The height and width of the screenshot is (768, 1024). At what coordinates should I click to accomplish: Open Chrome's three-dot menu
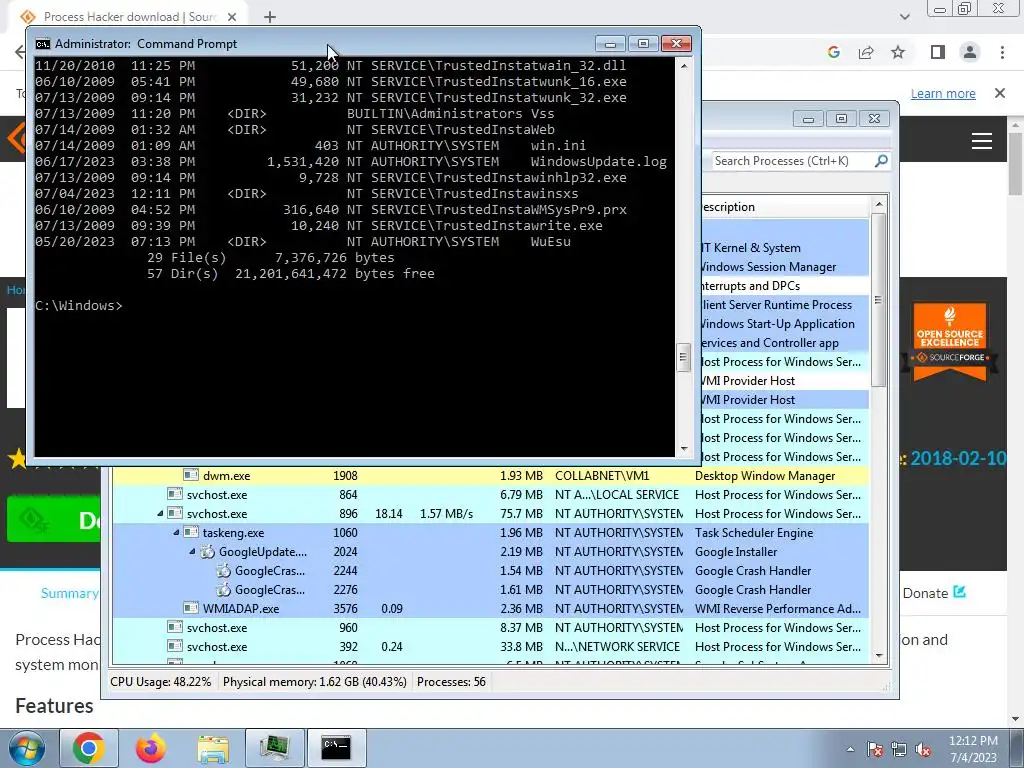tap(1002, 52)
